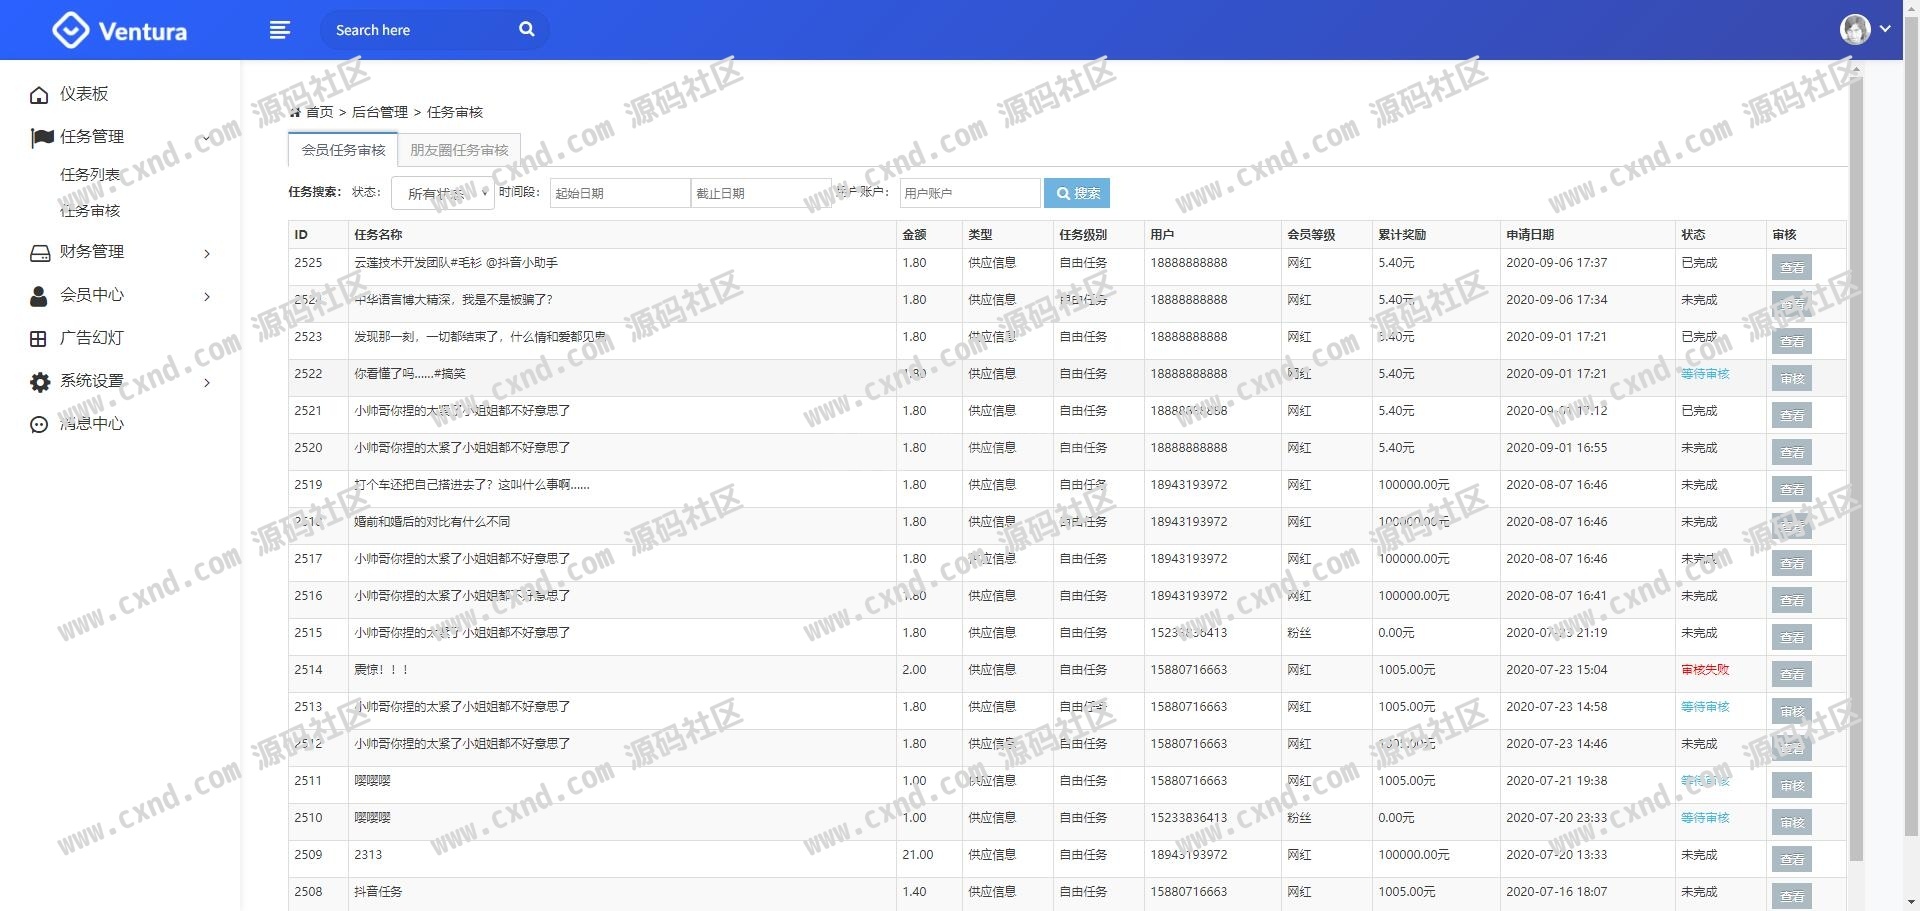This screenshot has width=1920, height=911.
Task: Open 消息中心 in sidebar
Action: (x=92, y=424)
